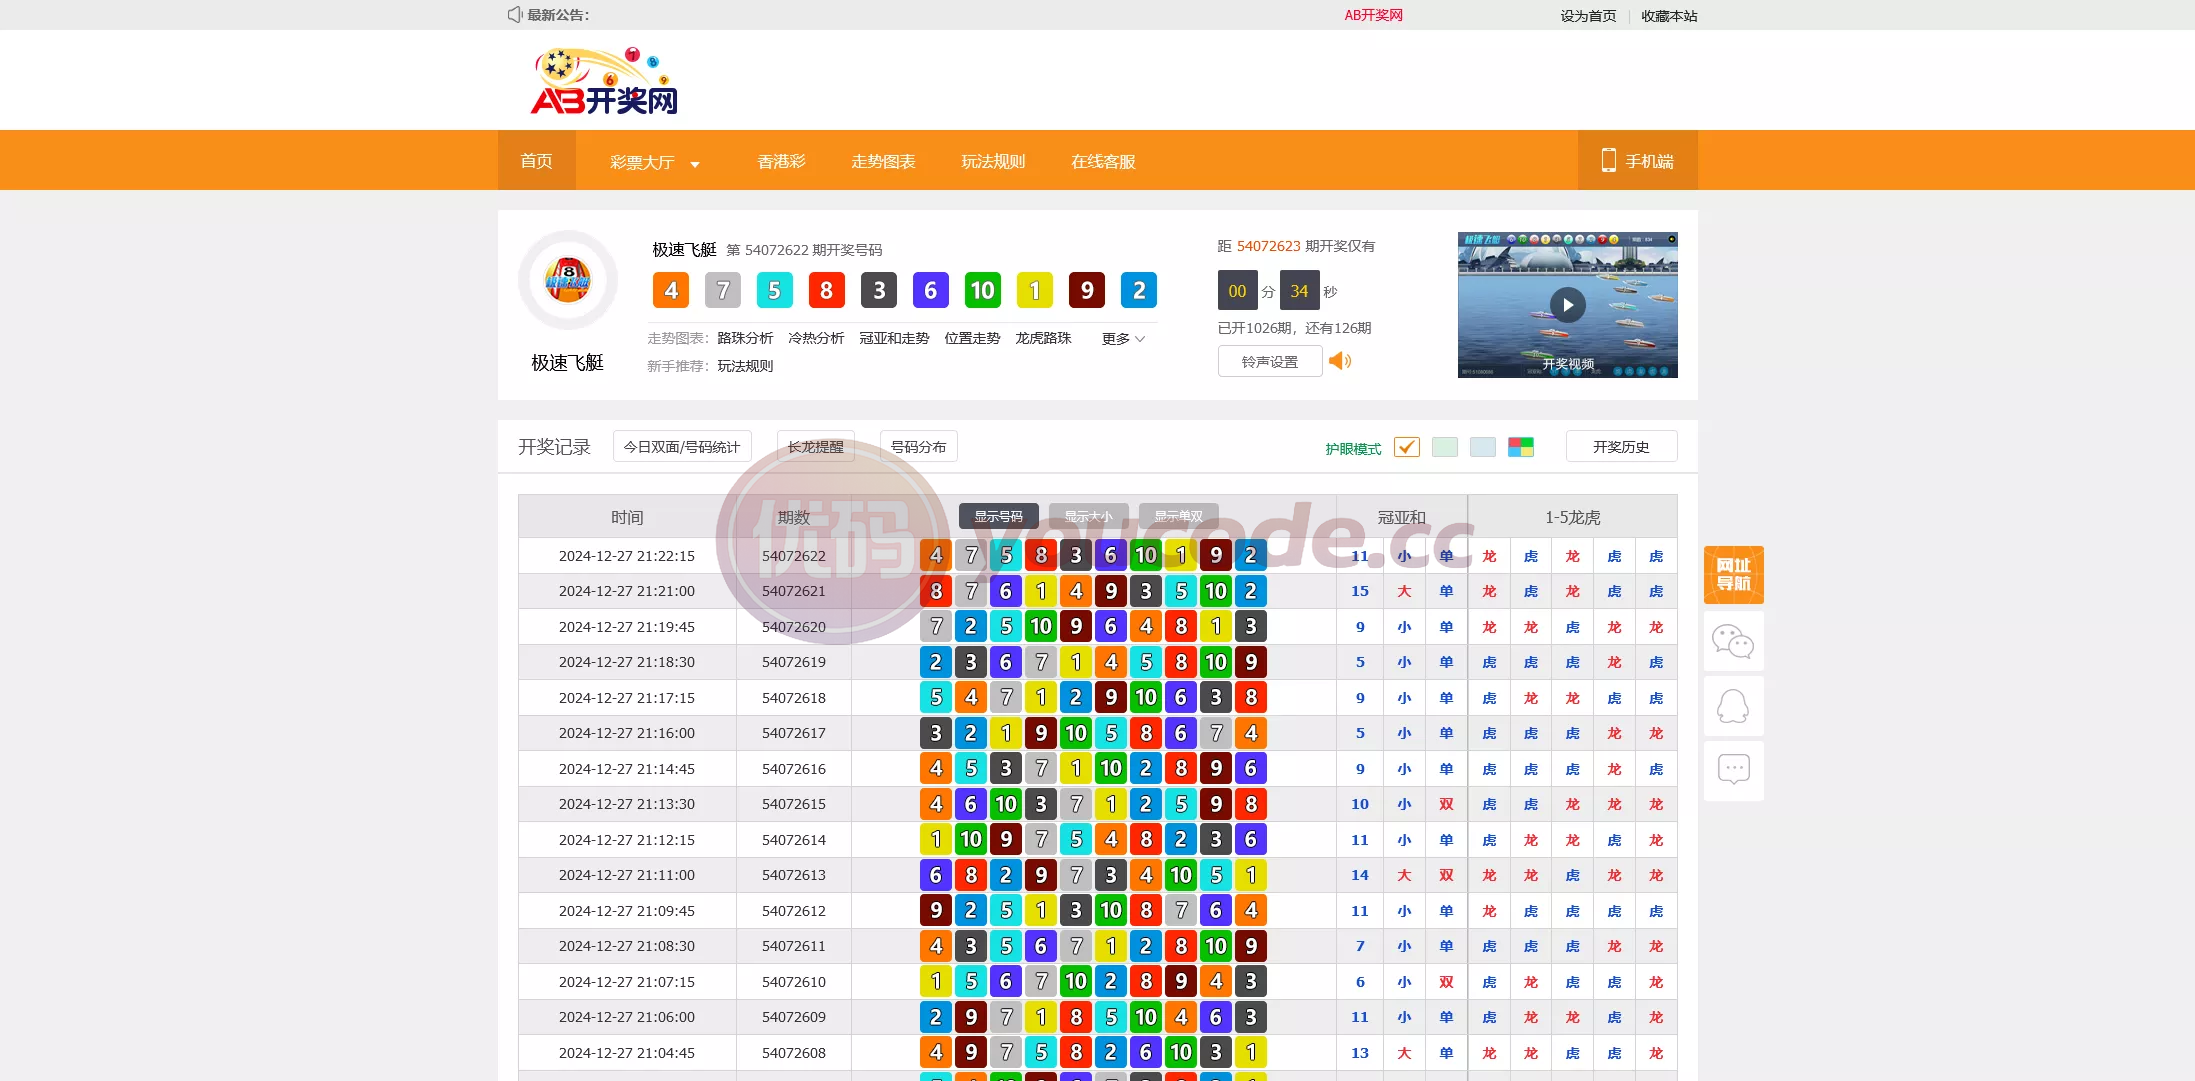Toggle 显示大小 display mode
This screenshot has width=2195, height=1081.
click(x=1089, y=516)
